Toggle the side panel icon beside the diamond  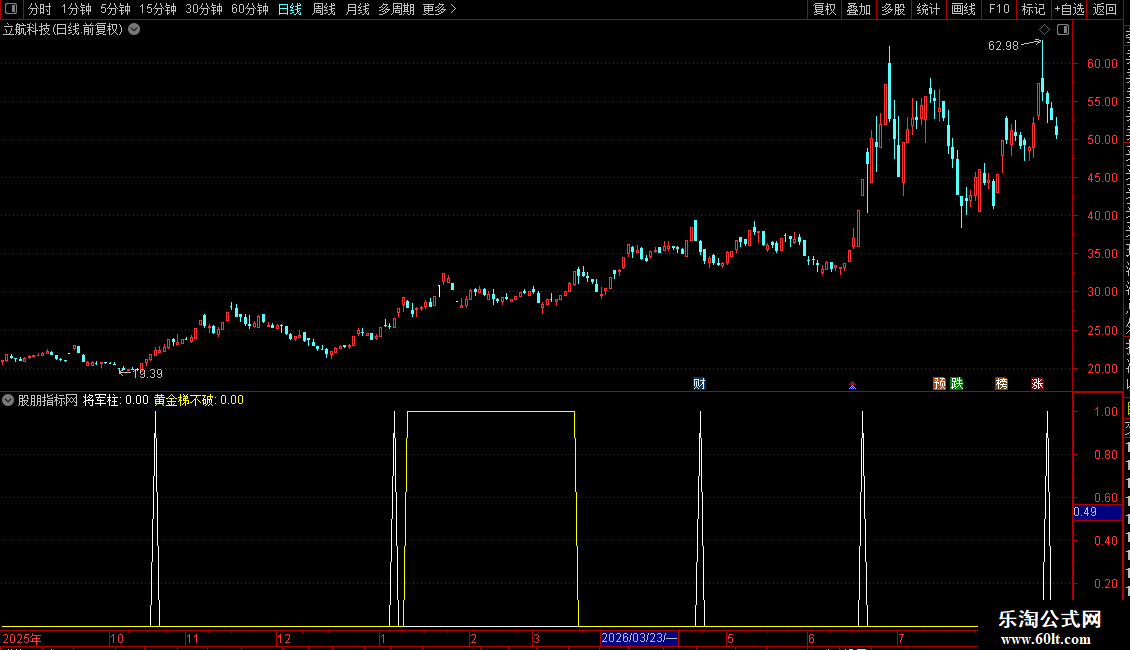[x=1063, y=30]
